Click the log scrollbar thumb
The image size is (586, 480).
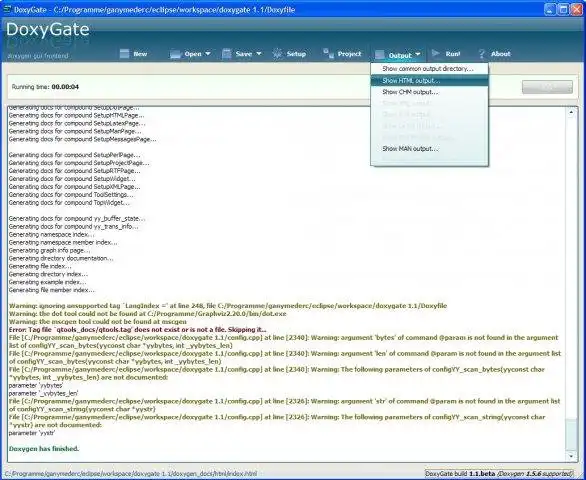(571, 435)
